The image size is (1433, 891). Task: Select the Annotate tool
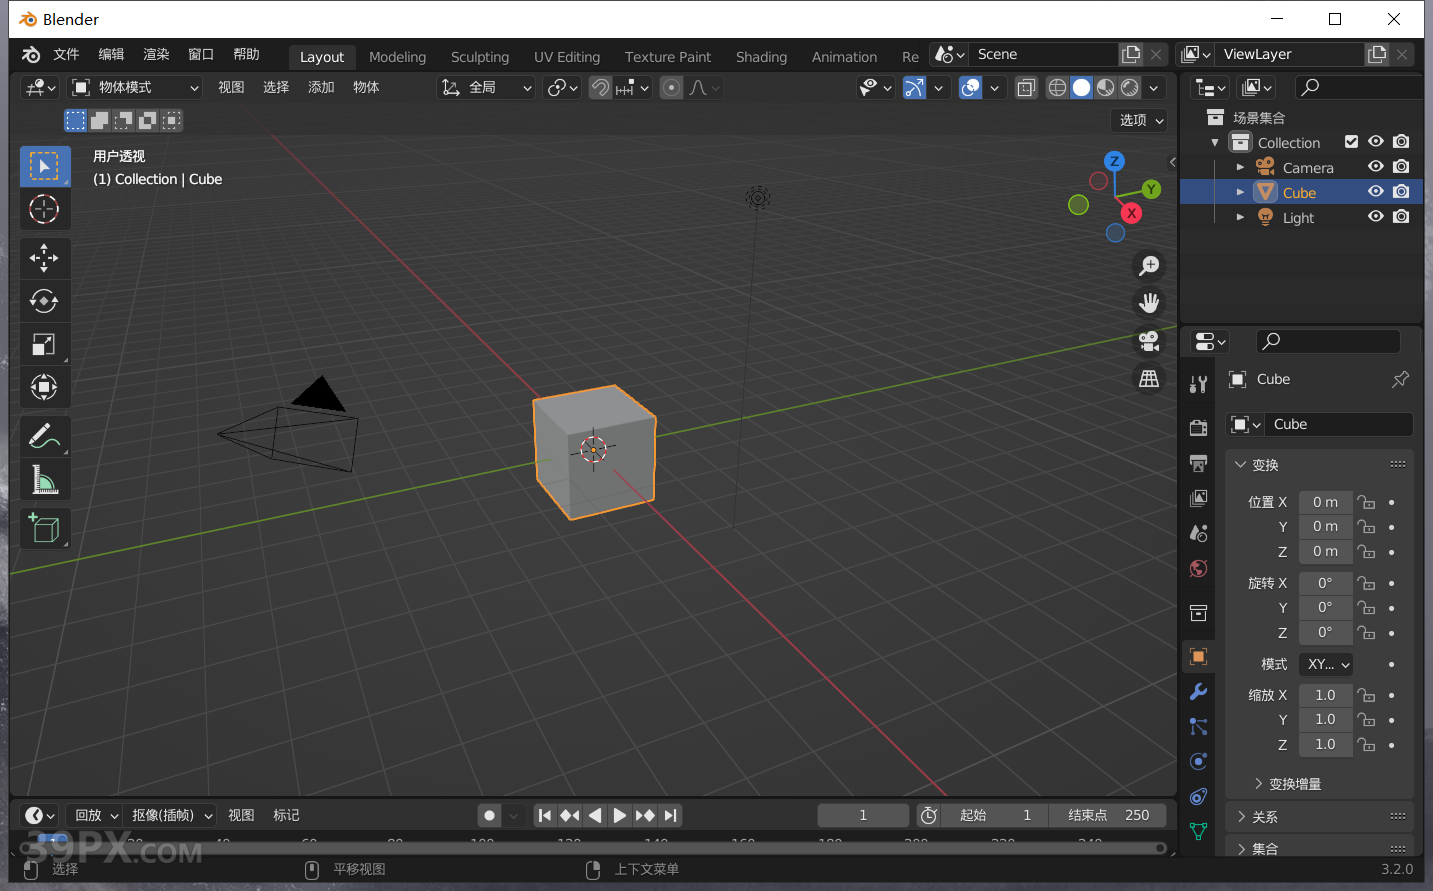coord(45,435)
